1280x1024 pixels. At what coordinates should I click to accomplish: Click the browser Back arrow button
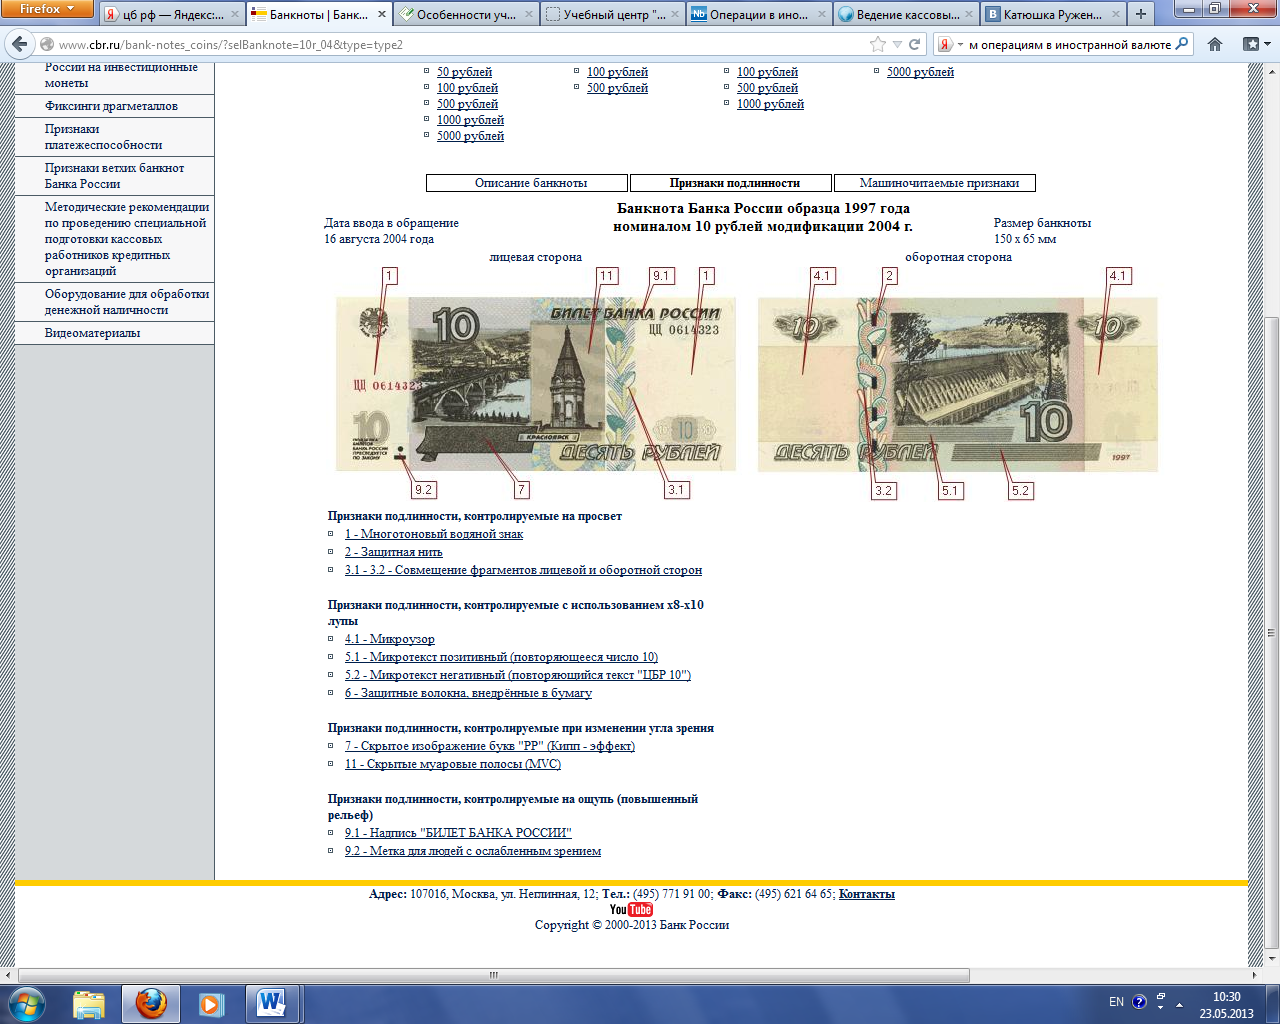[x=20, y=44]
